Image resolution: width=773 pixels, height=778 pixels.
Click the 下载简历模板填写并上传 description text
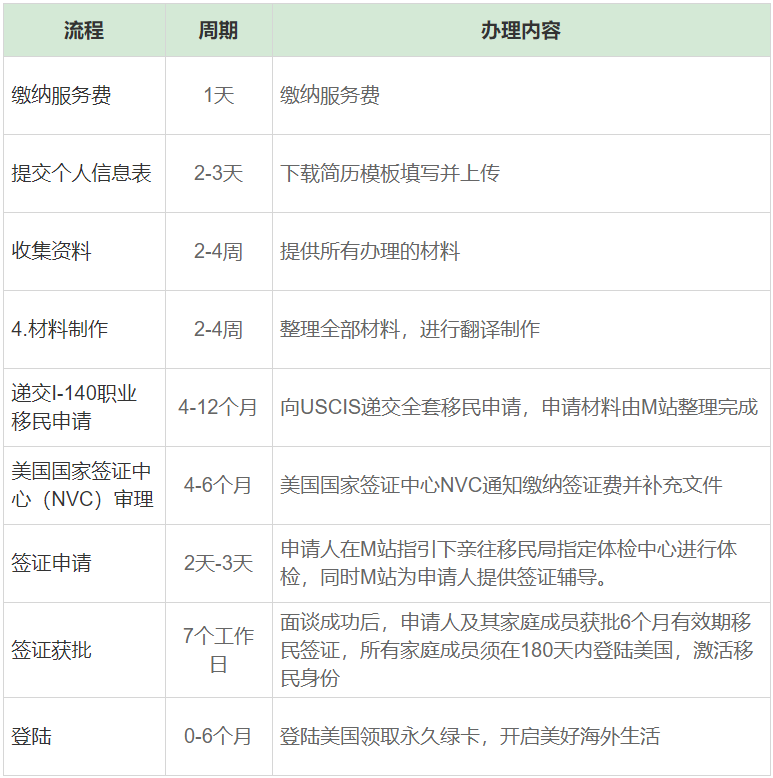tap(390, 173)
